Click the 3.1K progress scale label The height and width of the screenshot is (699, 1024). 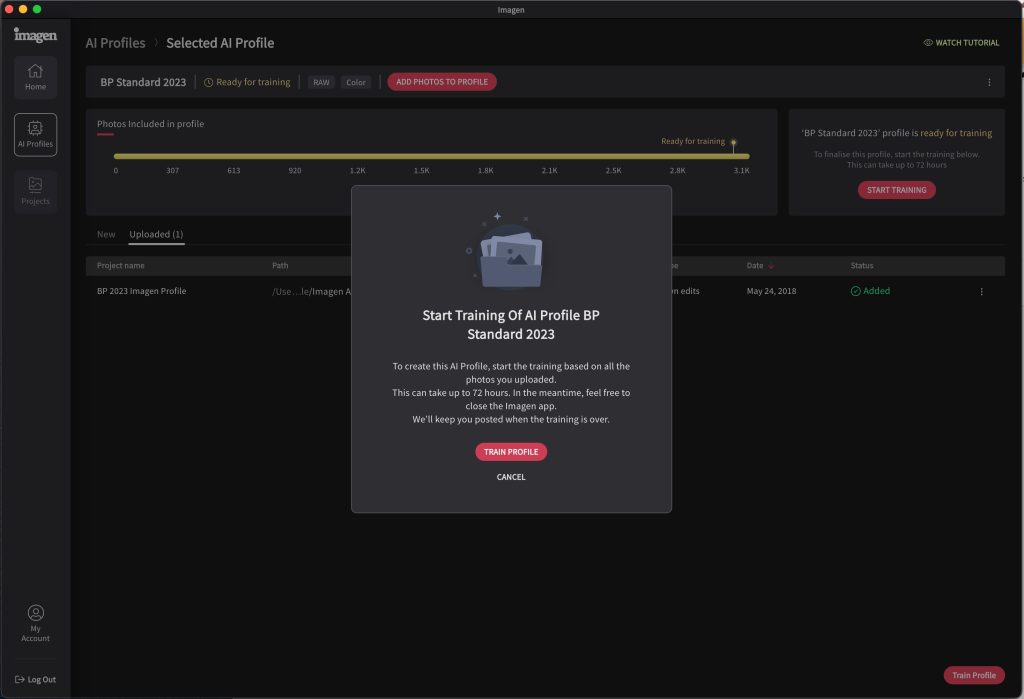pyautogui.click(x=742, y=171)
